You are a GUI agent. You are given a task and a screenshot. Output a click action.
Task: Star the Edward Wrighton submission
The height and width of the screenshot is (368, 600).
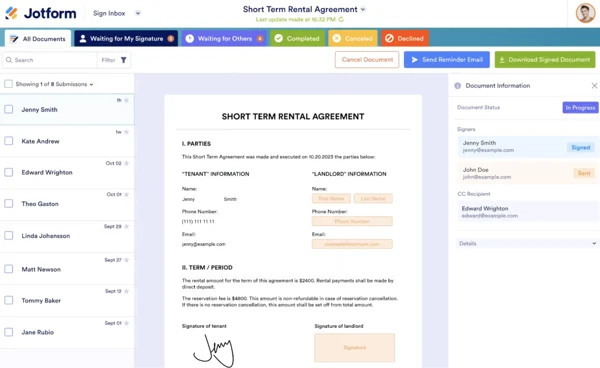coord(126,163)
